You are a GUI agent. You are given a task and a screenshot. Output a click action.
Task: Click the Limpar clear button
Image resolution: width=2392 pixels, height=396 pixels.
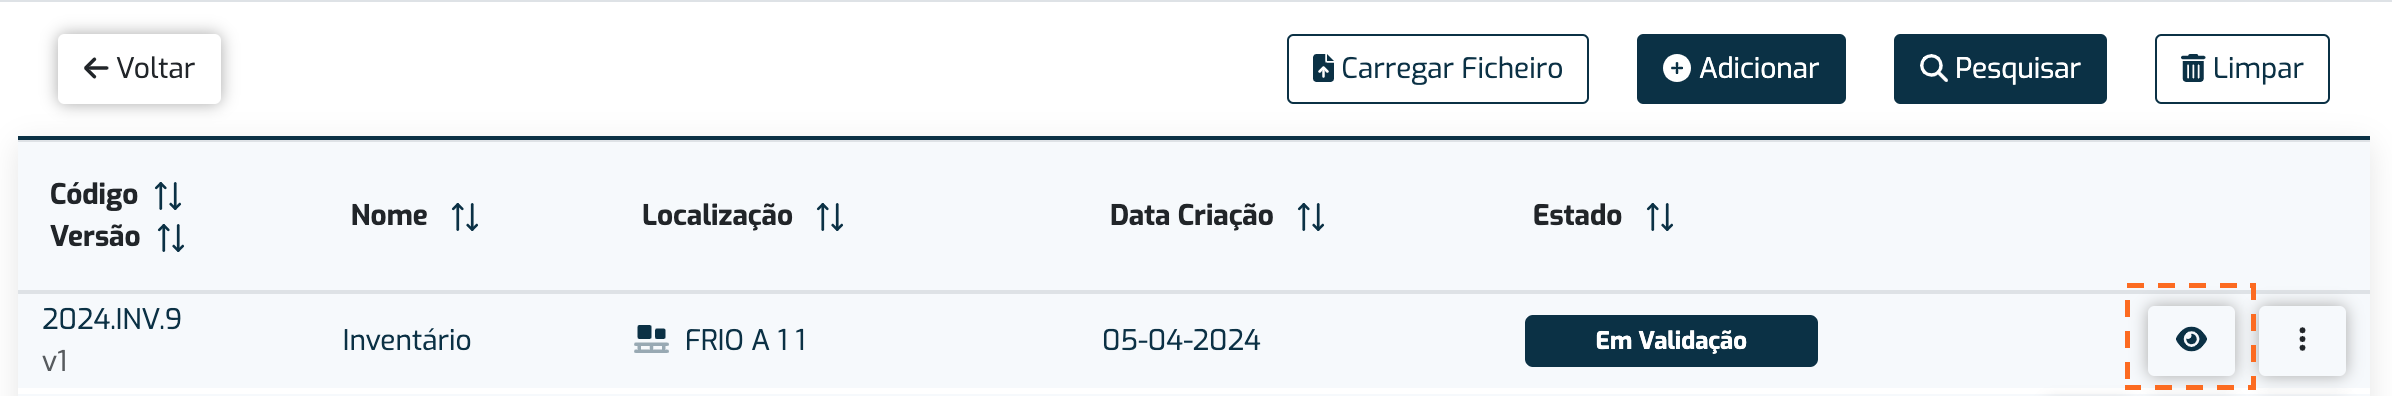click(x=2242, y=69)
